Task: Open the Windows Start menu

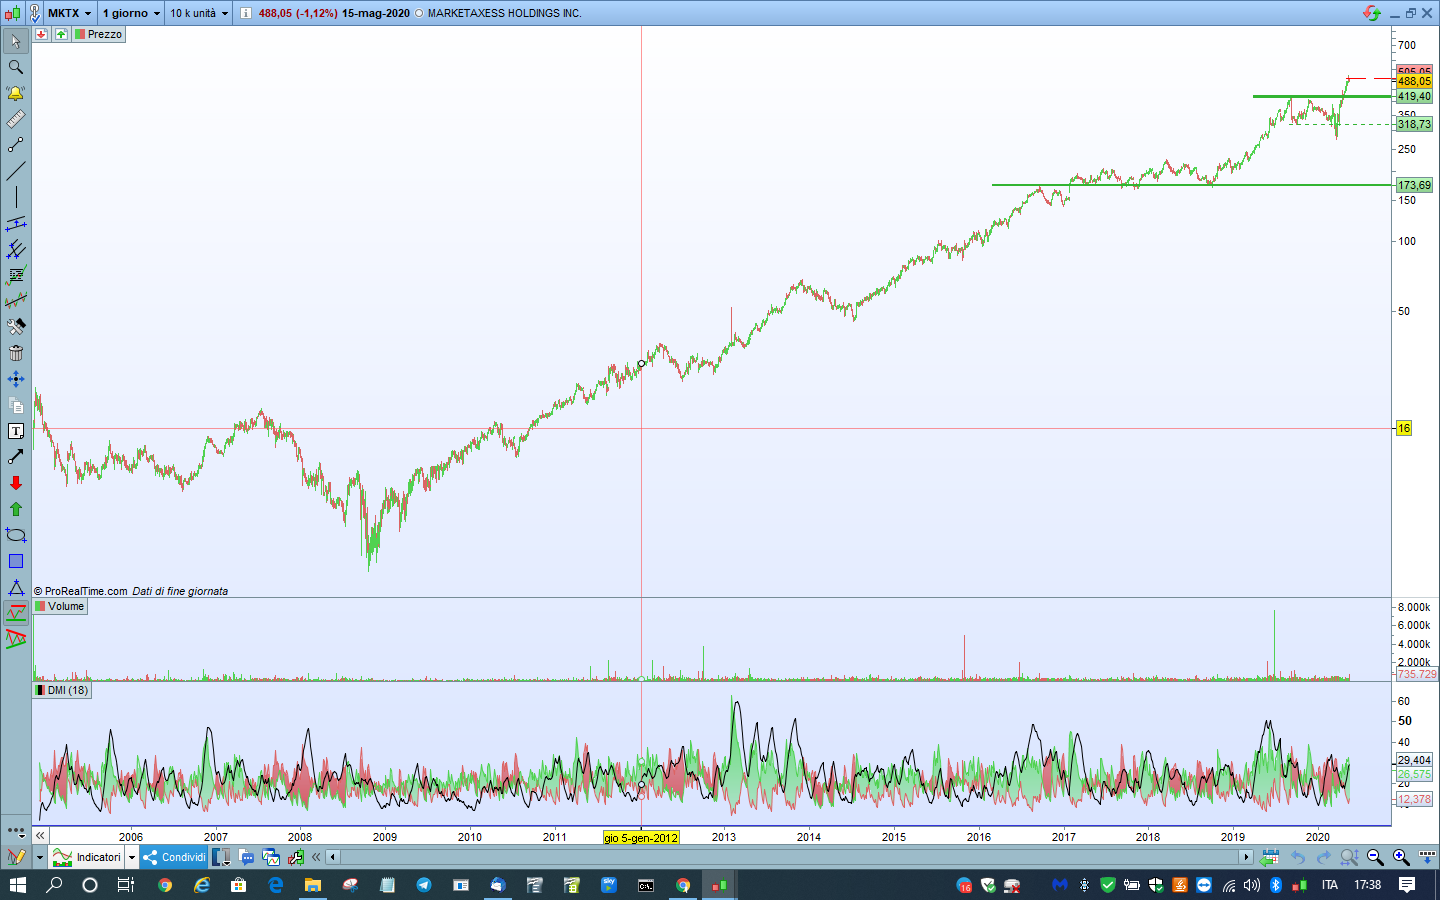Action: 18,885
